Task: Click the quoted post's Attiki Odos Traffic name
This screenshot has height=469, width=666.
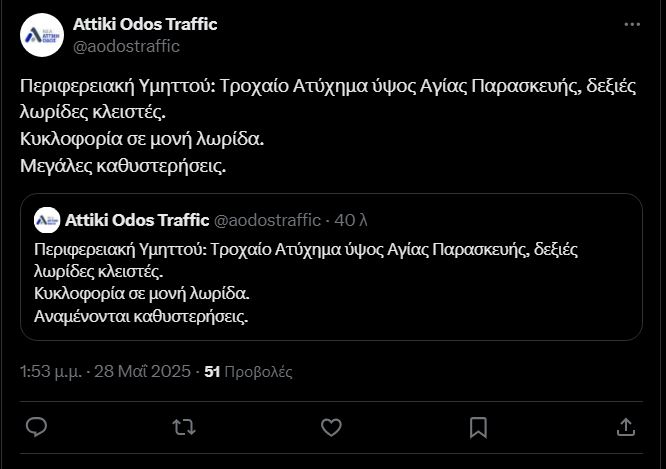Action: pyautogui.click(x=137, y=219)
